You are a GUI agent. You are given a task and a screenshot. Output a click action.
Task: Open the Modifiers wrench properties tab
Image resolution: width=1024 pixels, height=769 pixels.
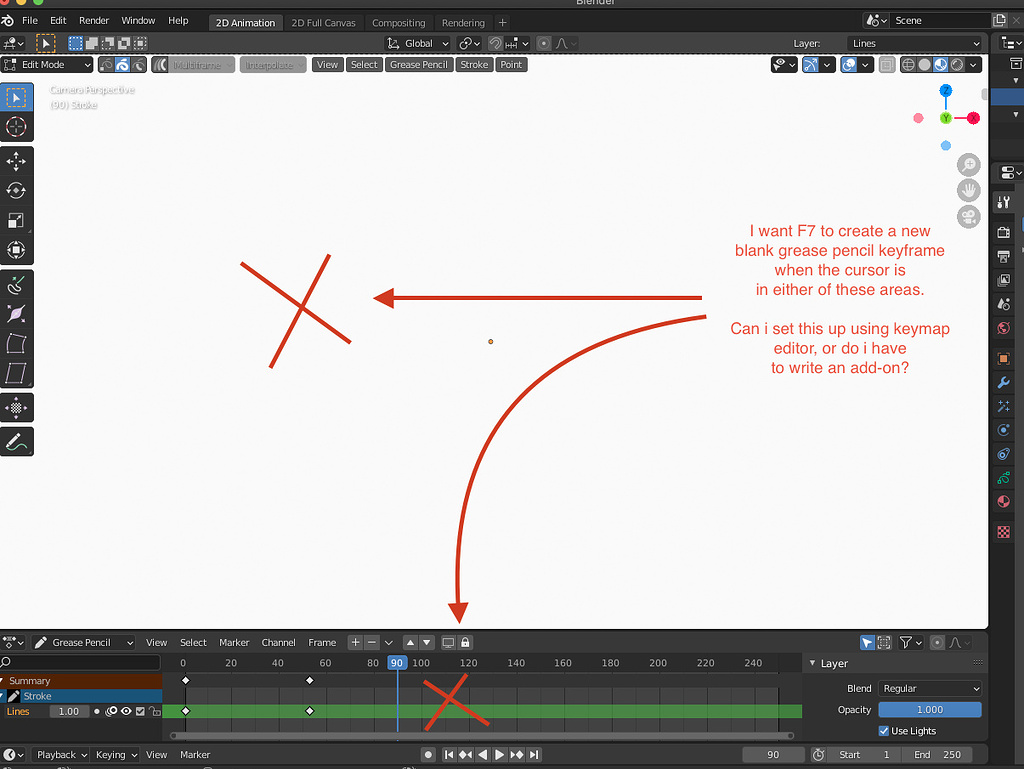point(1004,383)
